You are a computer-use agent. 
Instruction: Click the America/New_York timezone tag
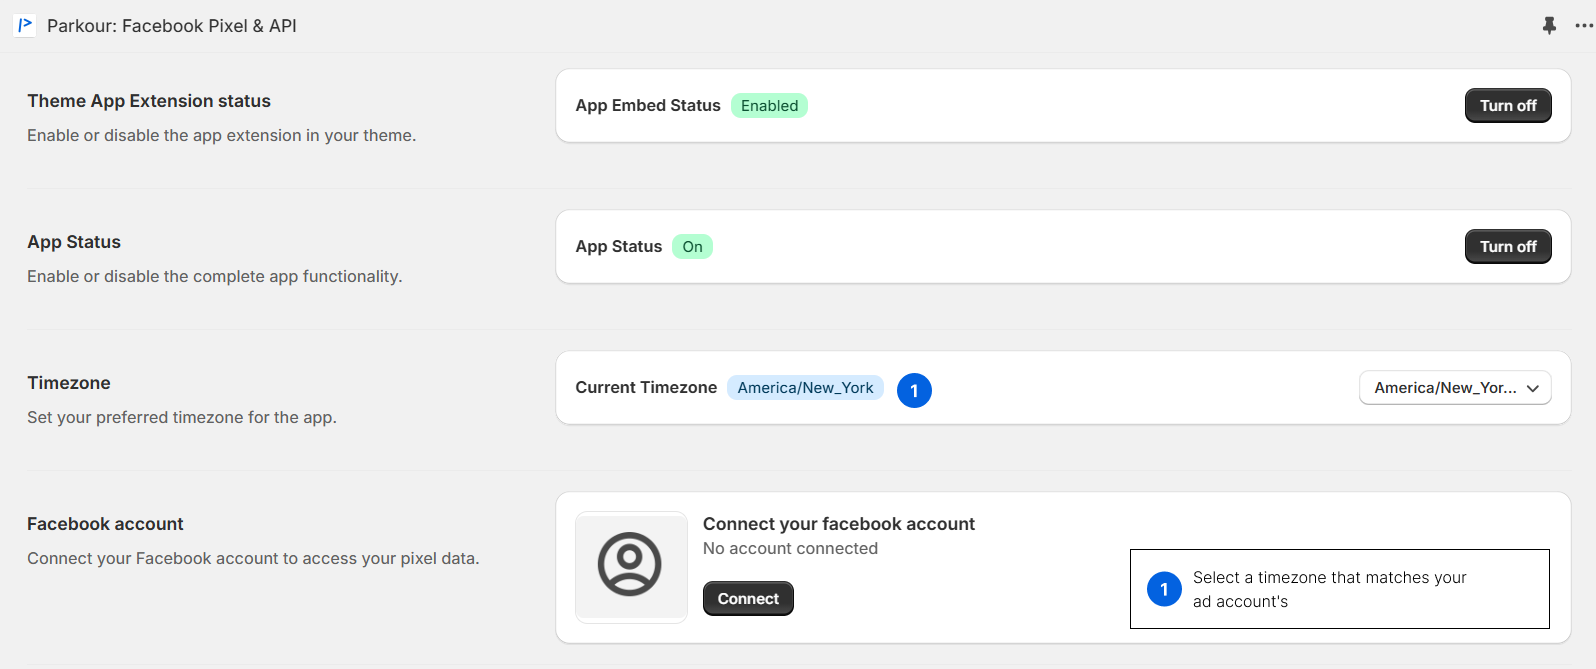[805, 388]
